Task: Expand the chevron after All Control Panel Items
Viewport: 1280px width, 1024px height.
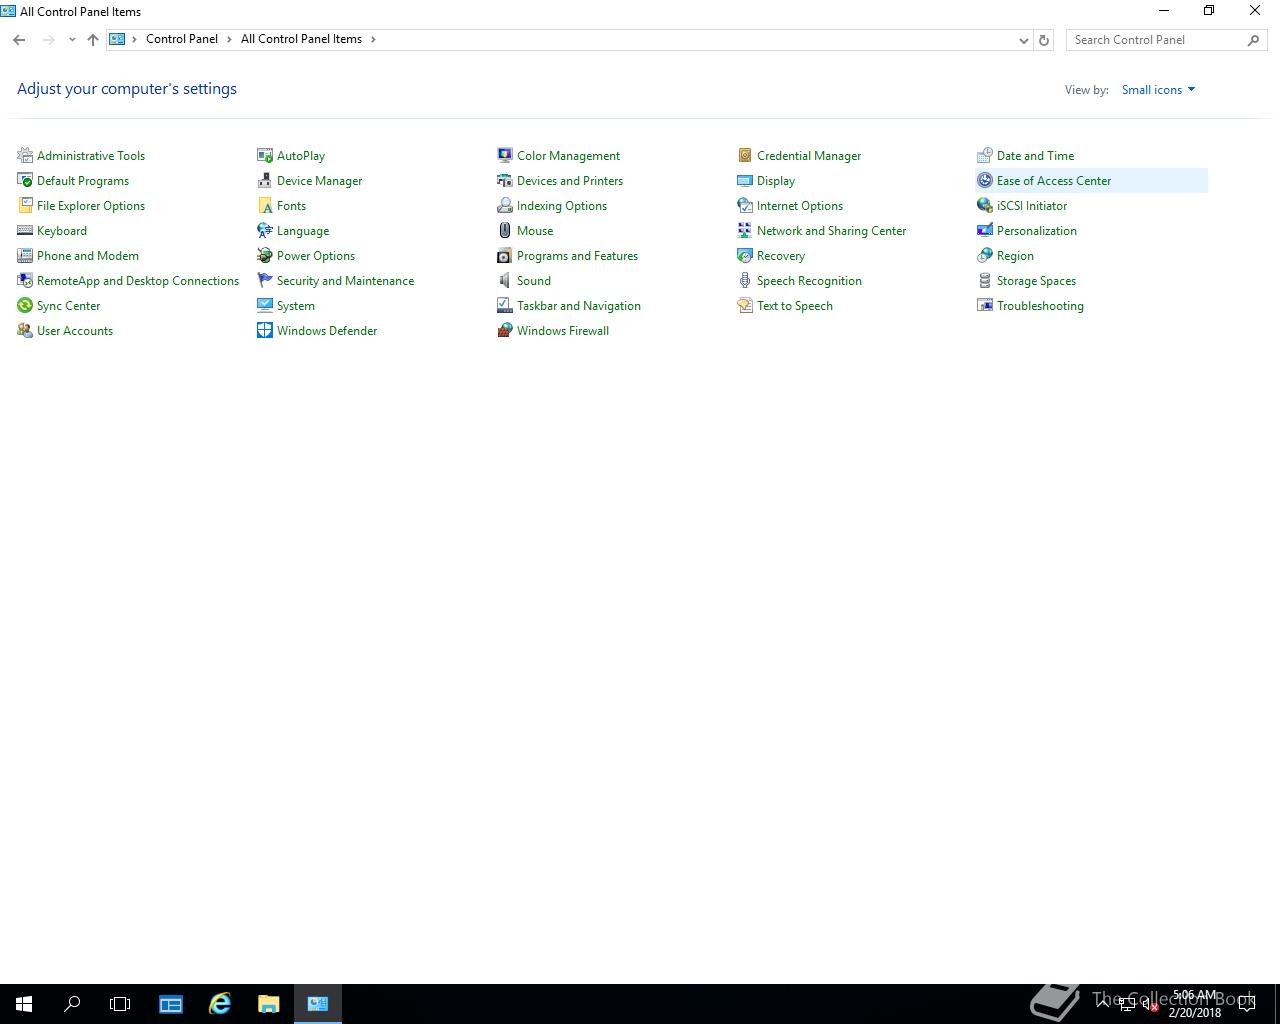Action: (x=374, y=39)
